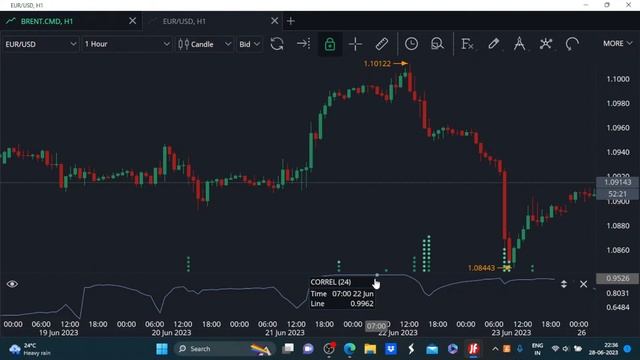Click the CORREL (24) indicator label
Image resolution: width=640 pixels, height=360 pixels.
coord(331,282)
